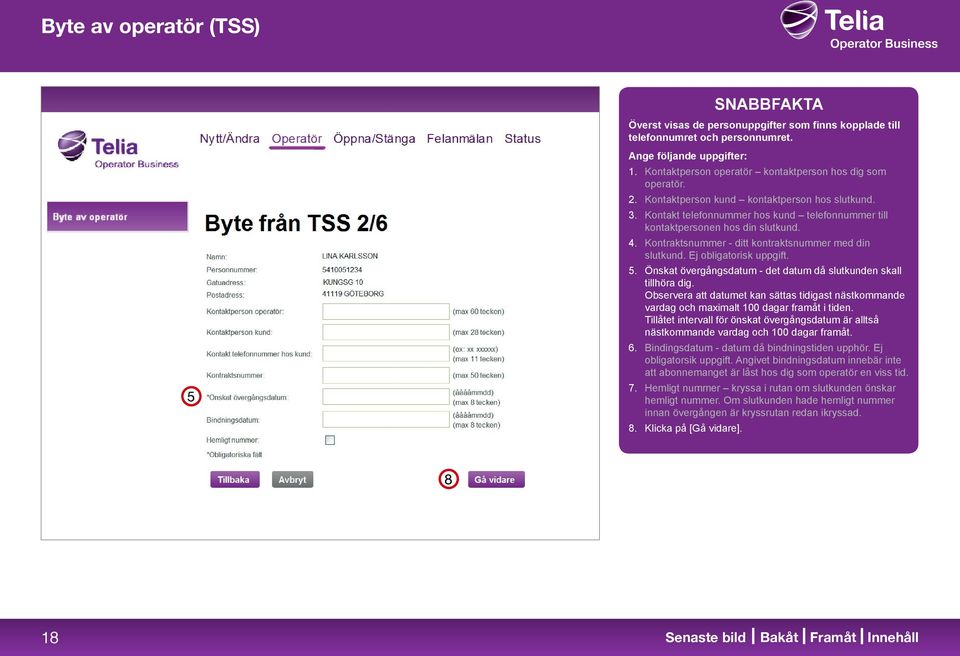960x656 pixels.
Task: Open the Senaste bild link
Action: [705, 637]
